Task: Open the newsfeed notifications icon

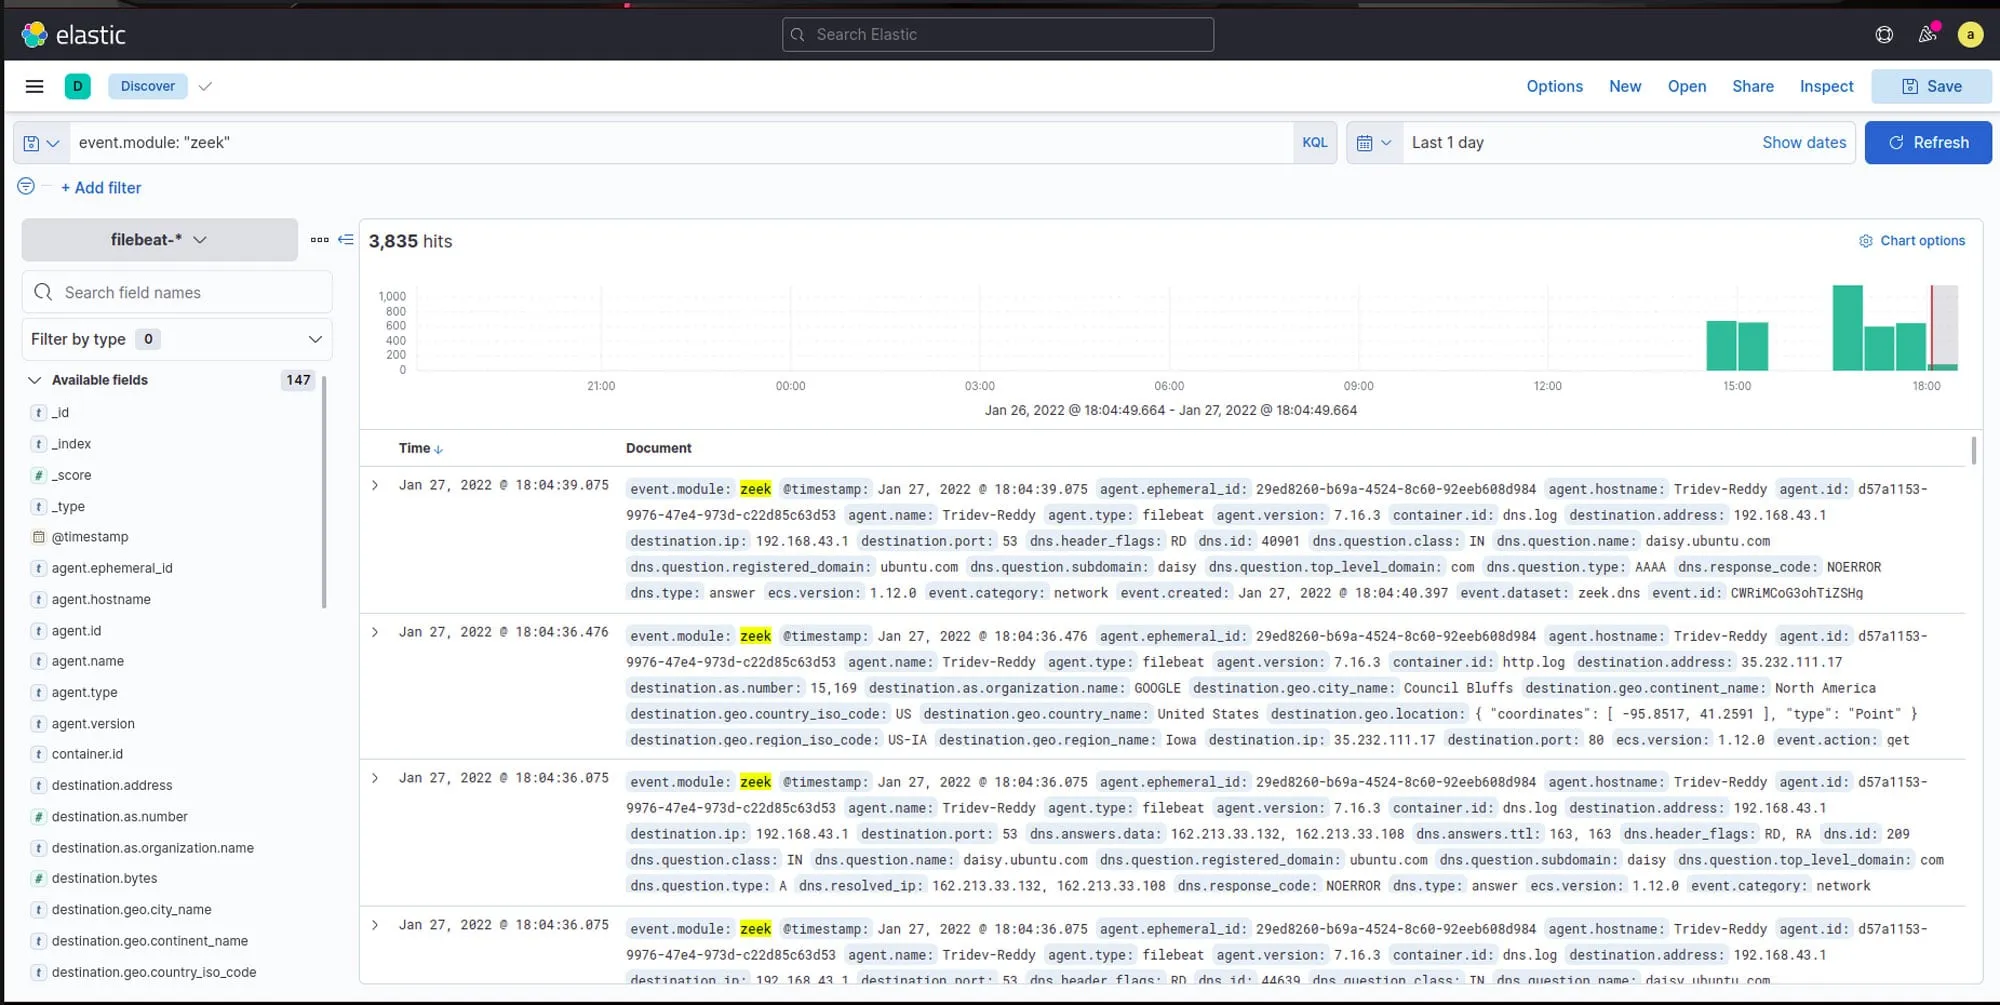Action: (1927, 34)
